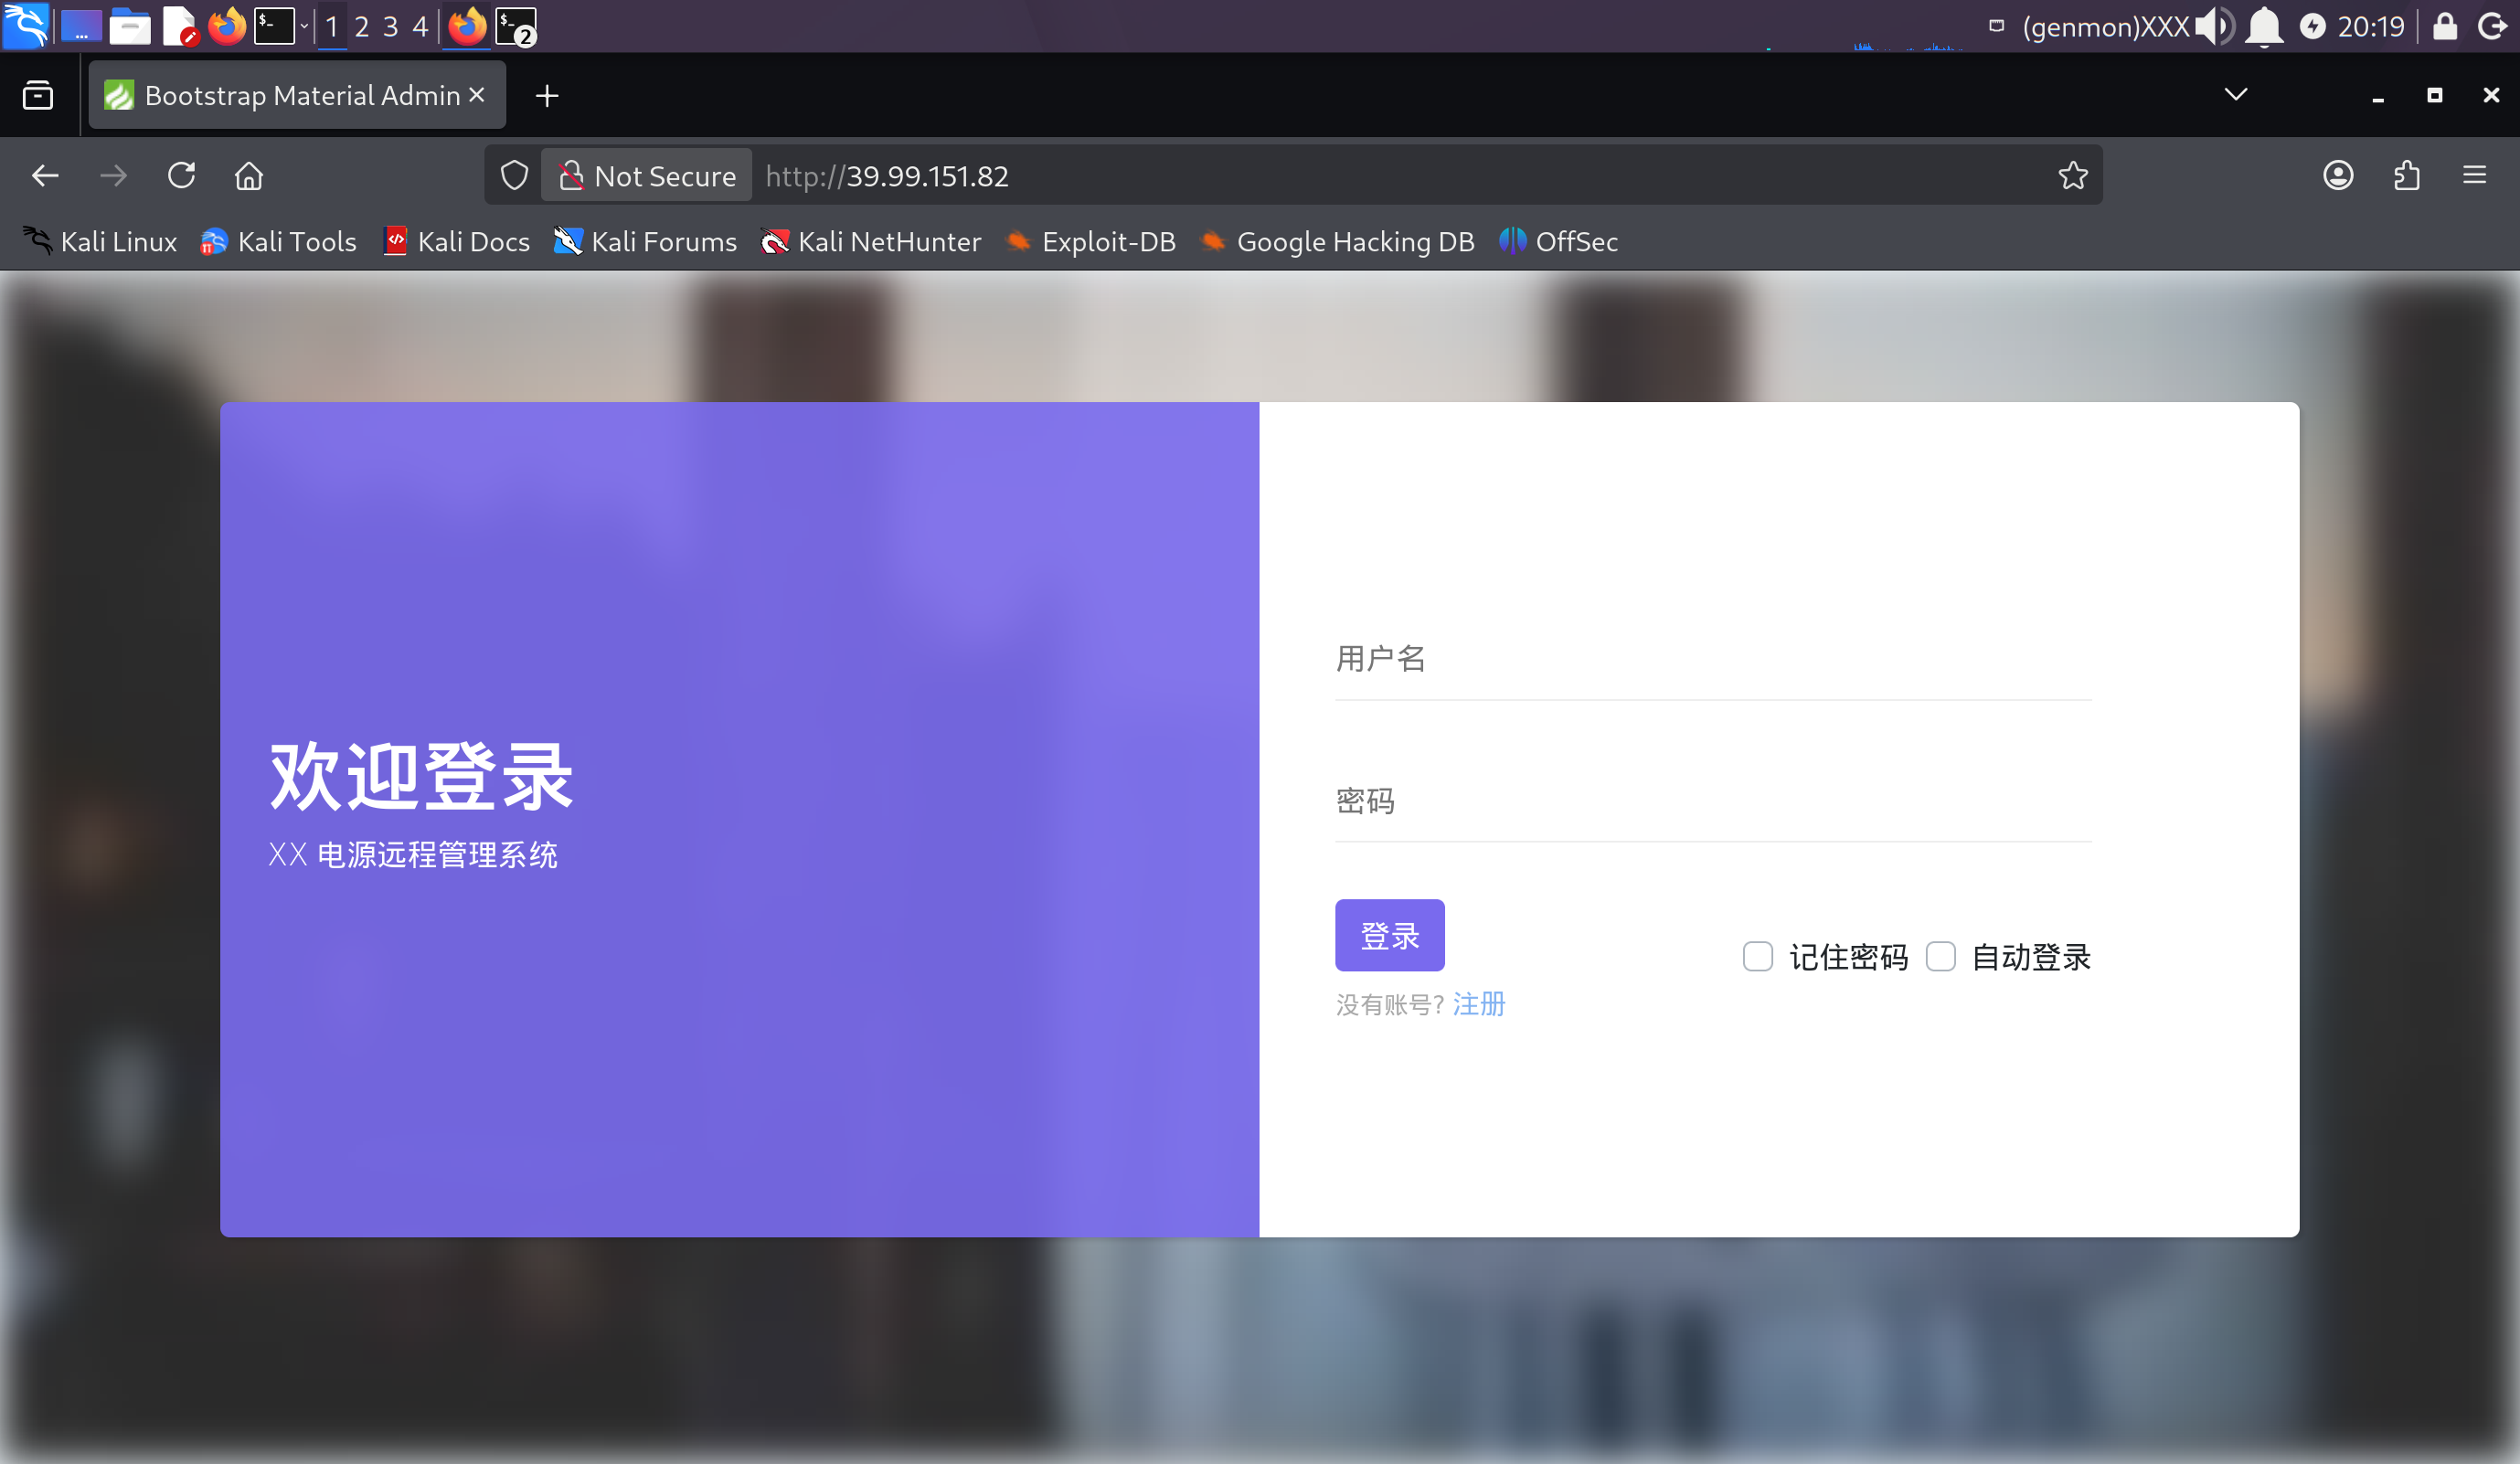This screenshot has width=2520, height=1464.
Task: Switch to workspace 3
Action: (391, 26)
